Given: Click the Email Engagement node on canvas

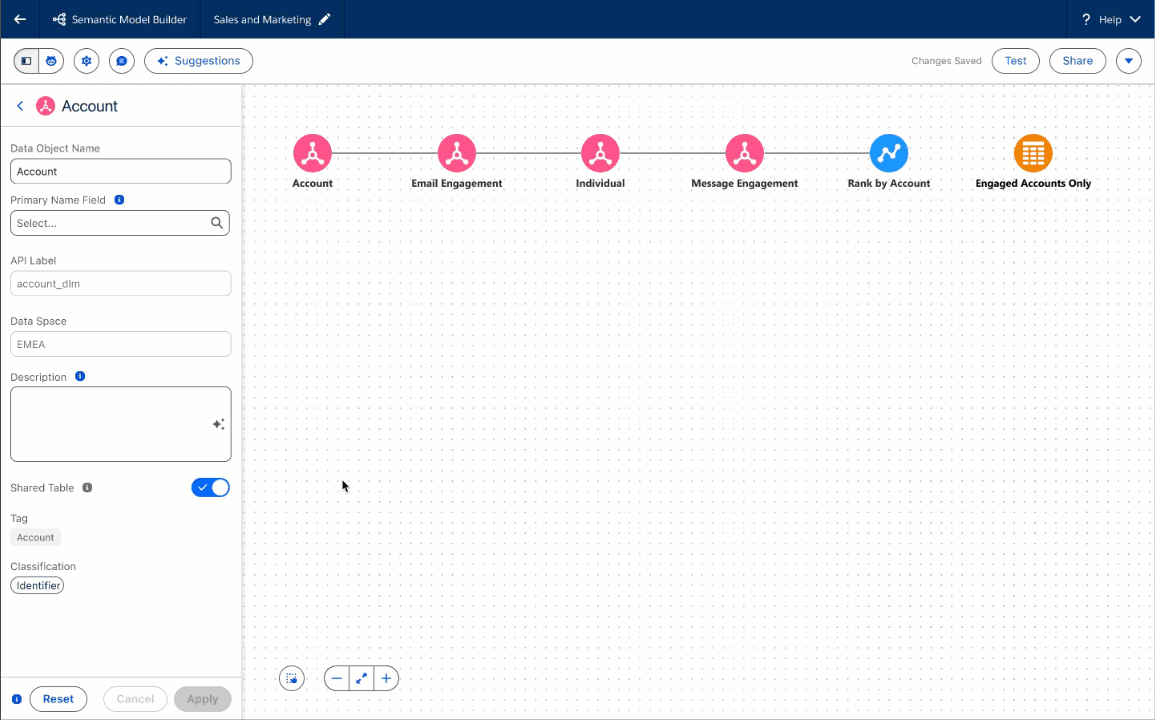Looking at the screenshot, I should point(457,154).
